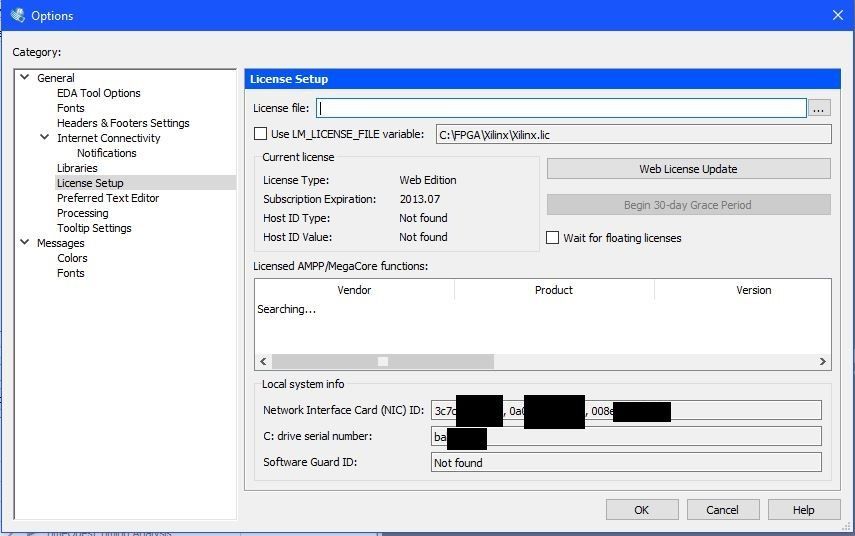Click the 'Subscription Expiration:' label
Screen dimensions: 855x536
pos(320,199)
